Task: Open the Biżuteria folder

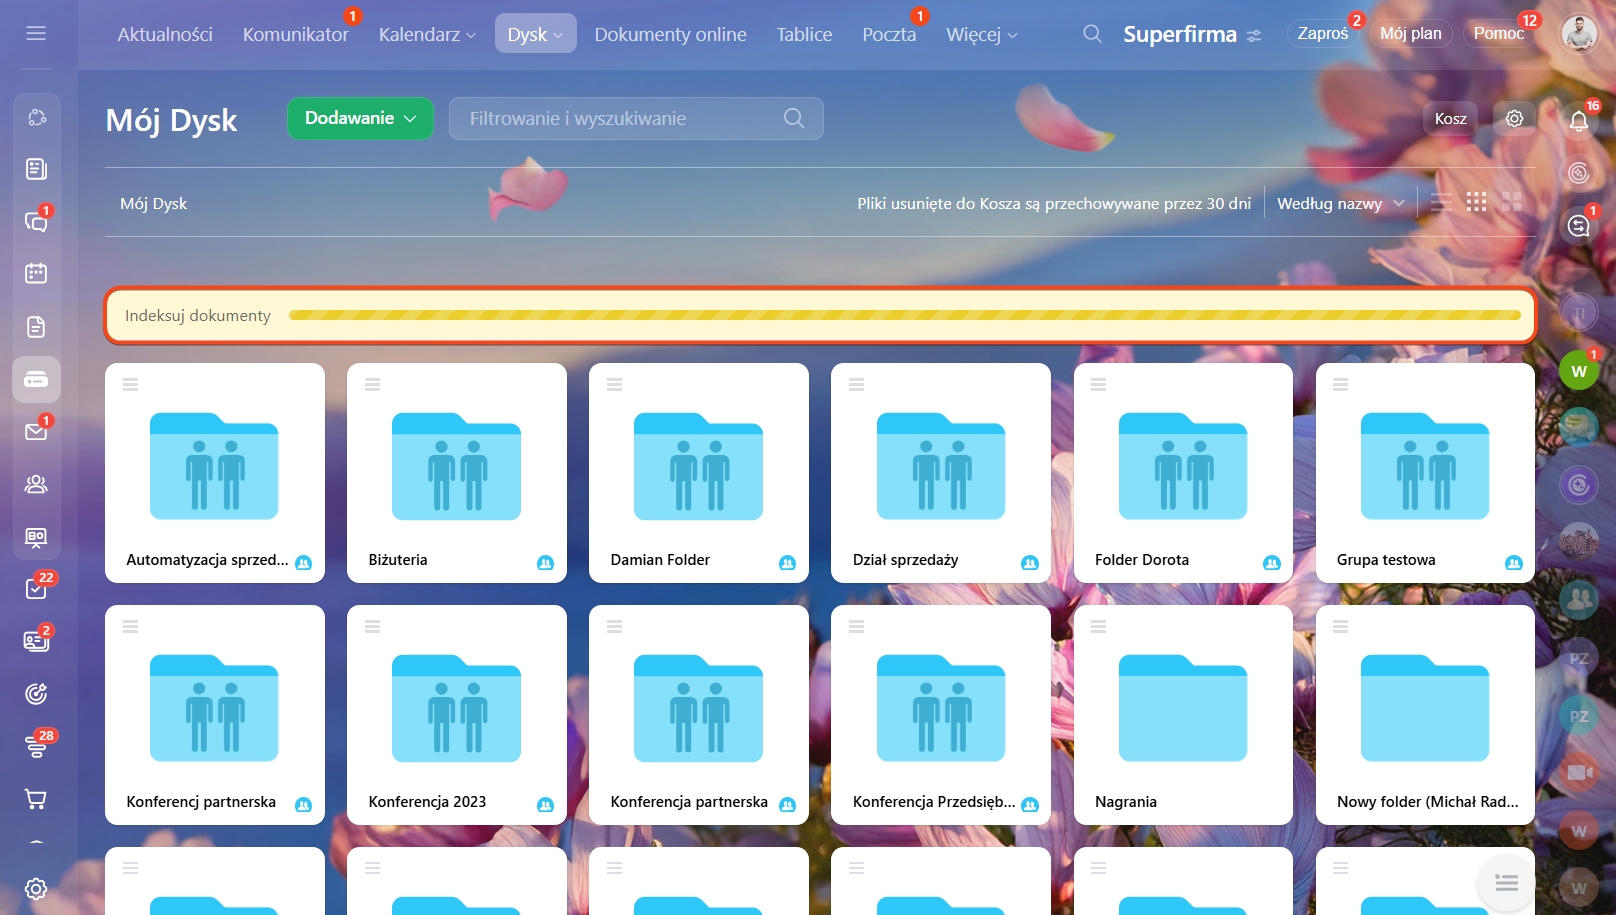Action: pyautogui.click(x=456, y=472)
